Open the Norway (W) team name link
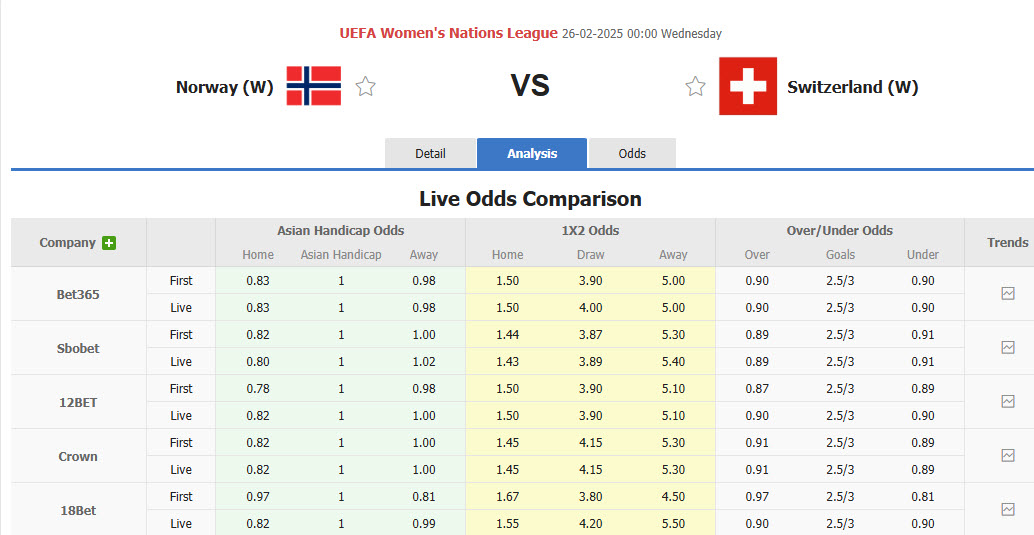The image size is (1034, 535). [224, 87]
